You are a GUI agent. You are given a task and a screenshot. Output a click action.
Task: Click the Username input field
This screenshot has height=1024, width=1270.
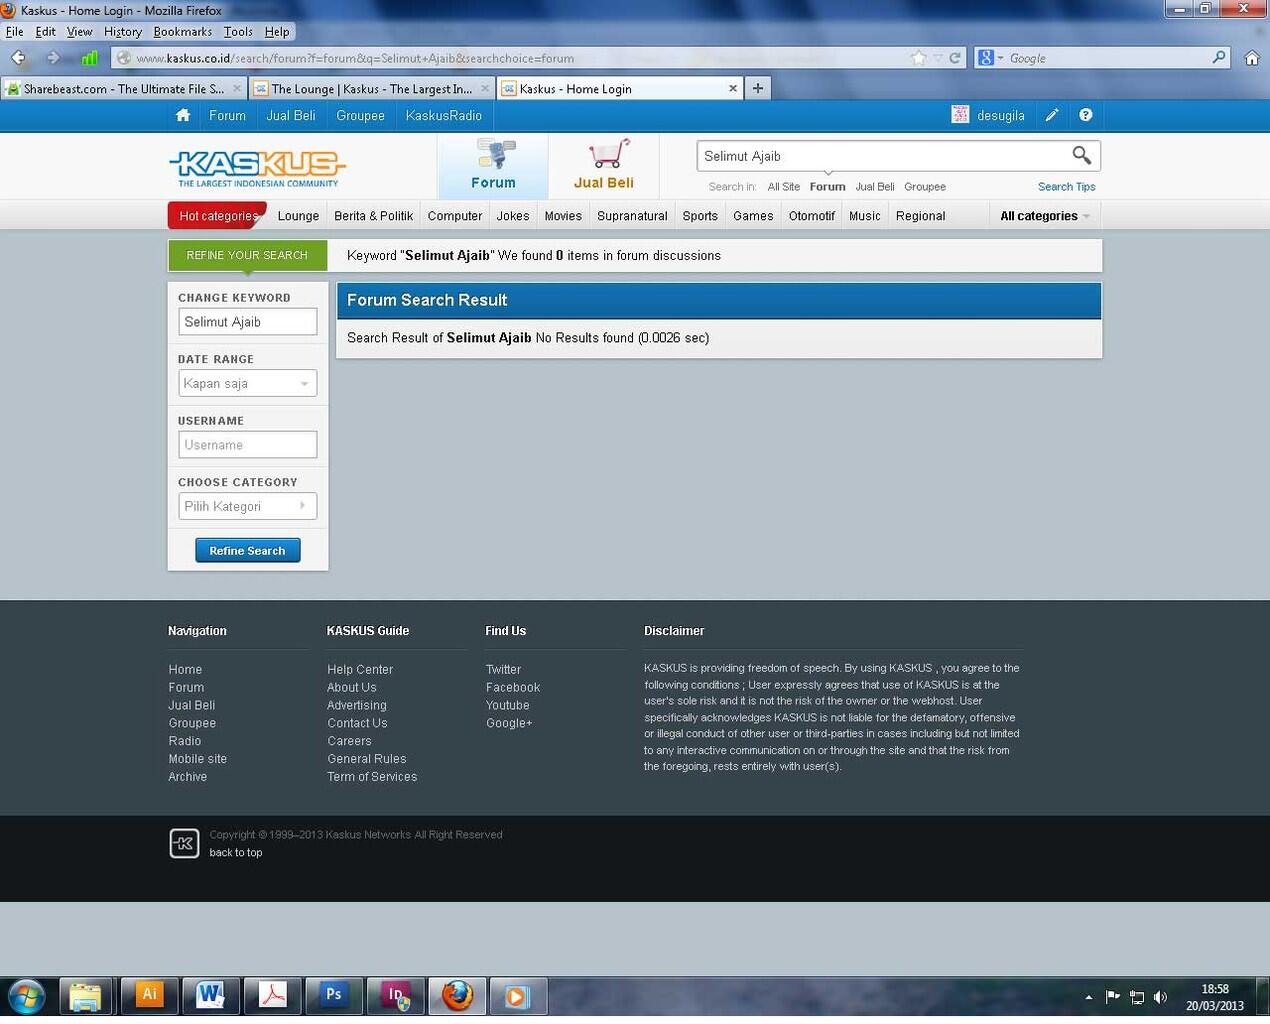pos(247,444)
